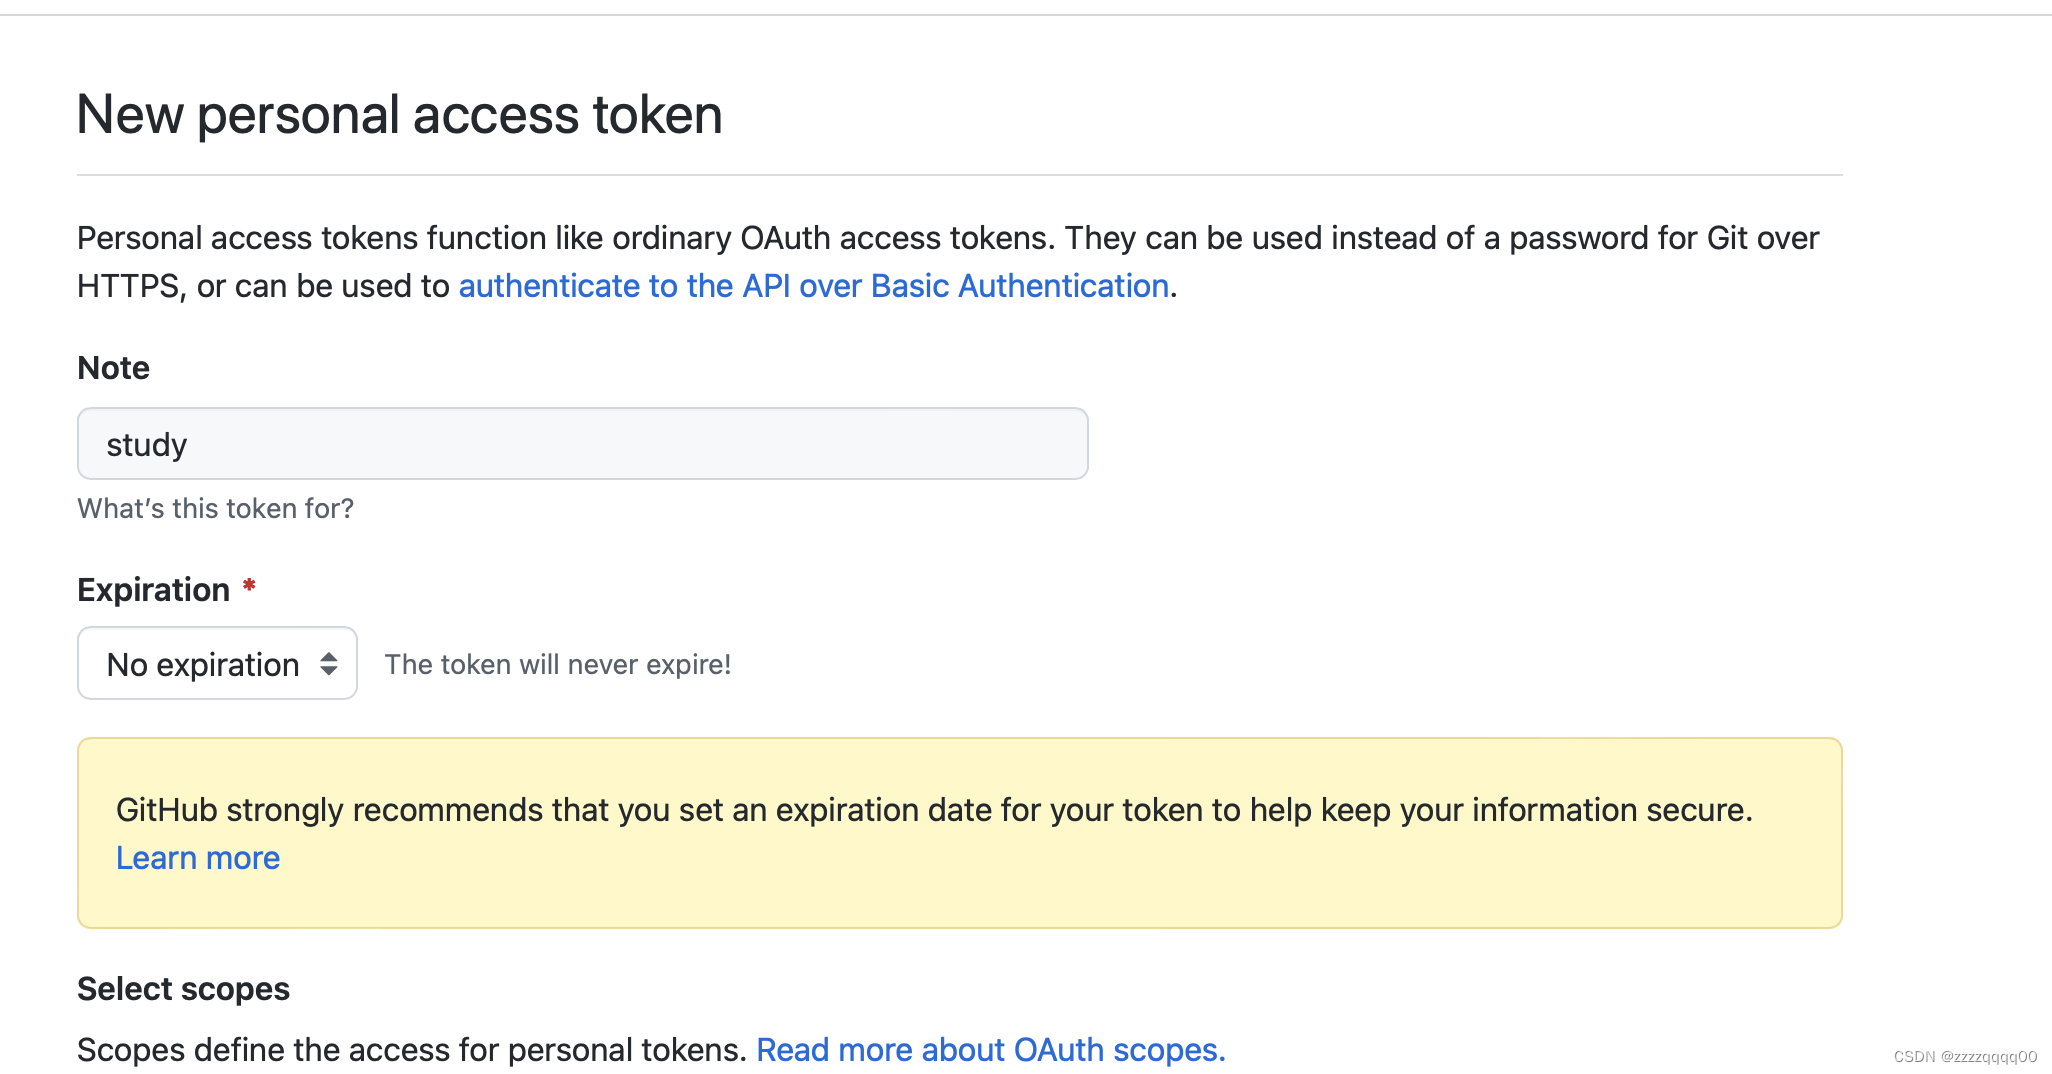Open the "No expiration" dropdown
This screenshot has height=1074, width=2052.
[217, 663]
